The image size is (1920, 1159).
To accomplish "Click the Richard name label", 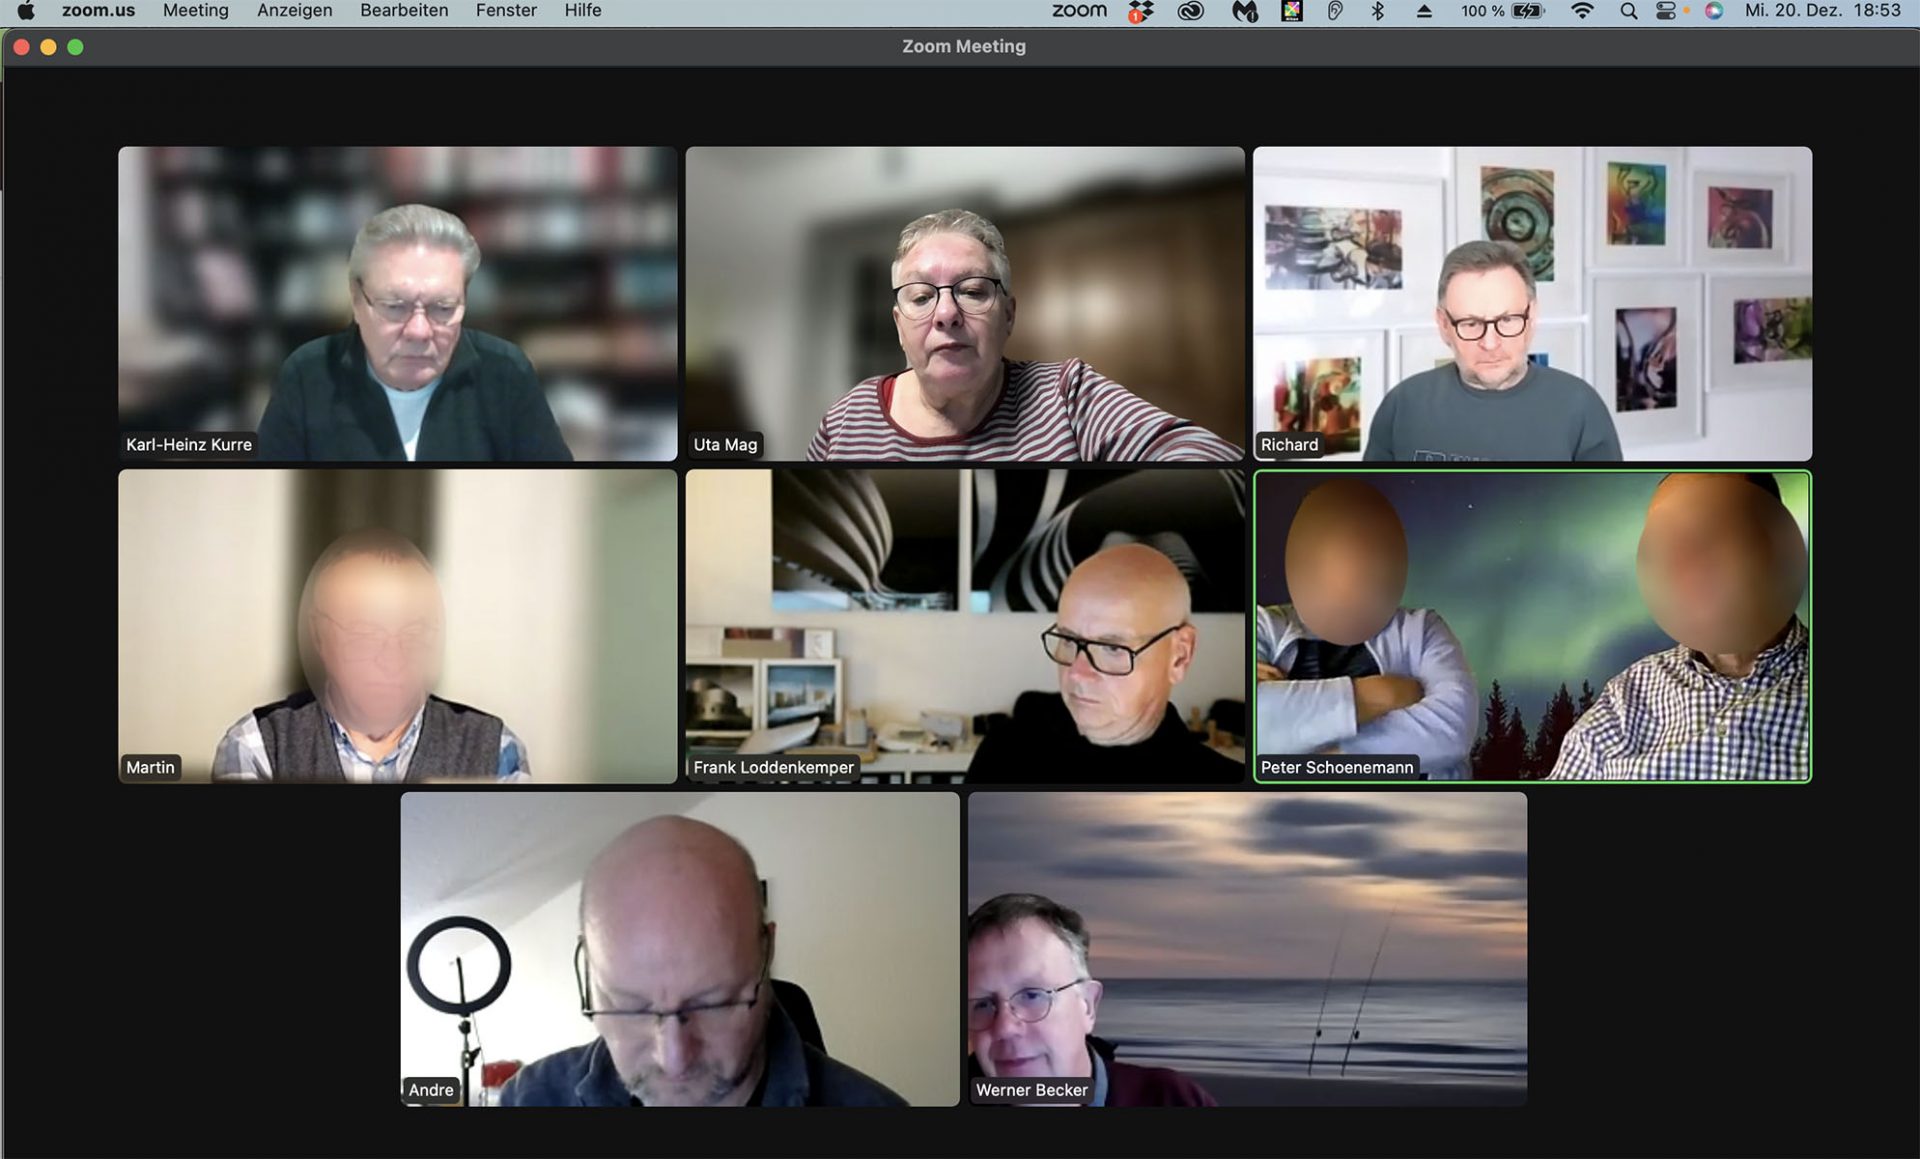I will [1289, 445].
